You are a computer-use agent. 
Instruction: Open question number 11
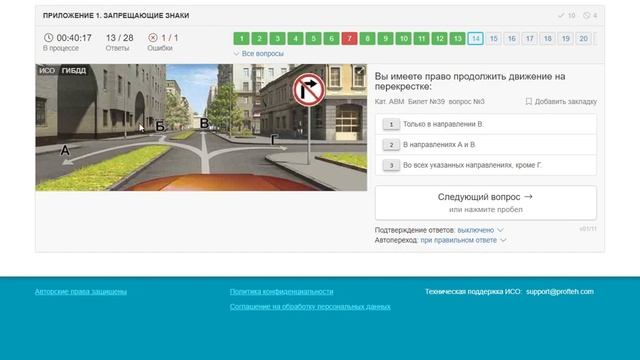coord(421,38)
